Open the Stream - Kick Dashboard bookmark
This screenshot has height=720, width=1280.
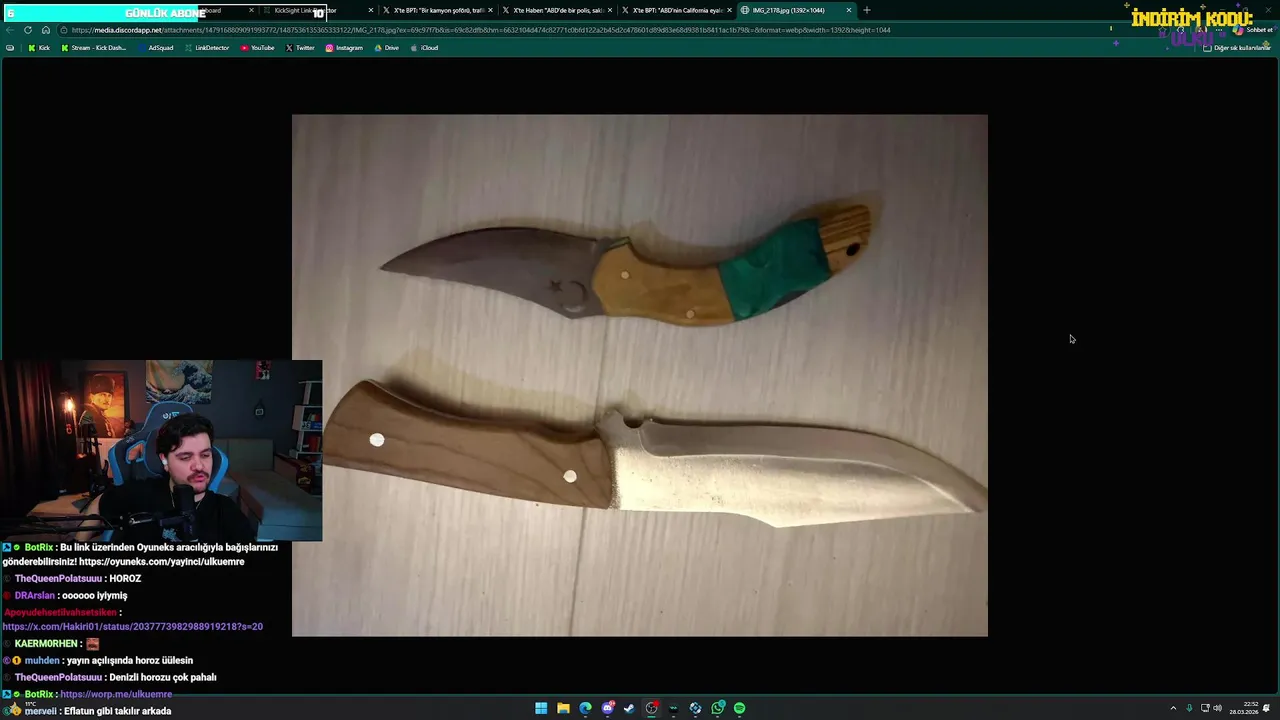[94, 48]
